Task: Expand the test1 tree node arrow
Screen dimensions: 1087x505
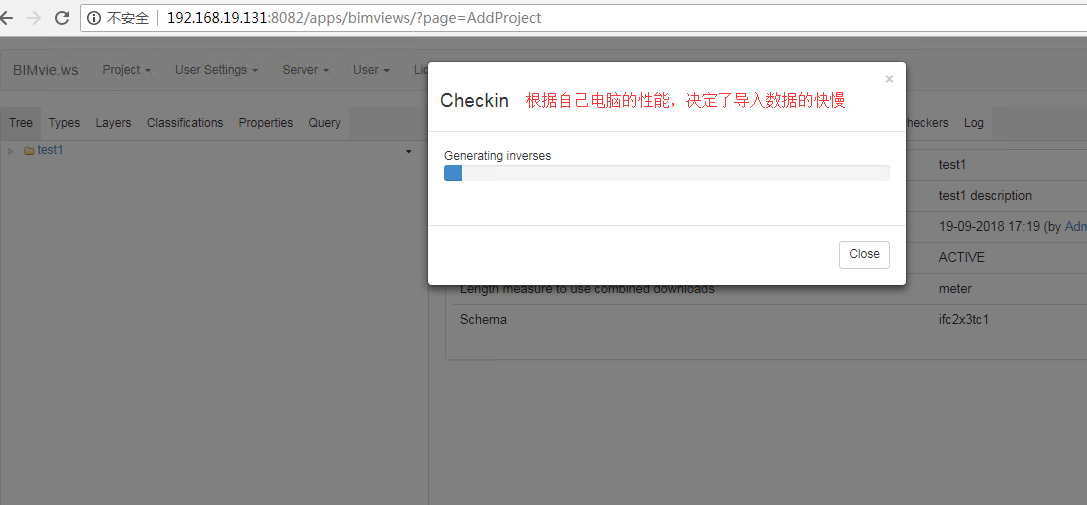Action: tap(10, 151)
